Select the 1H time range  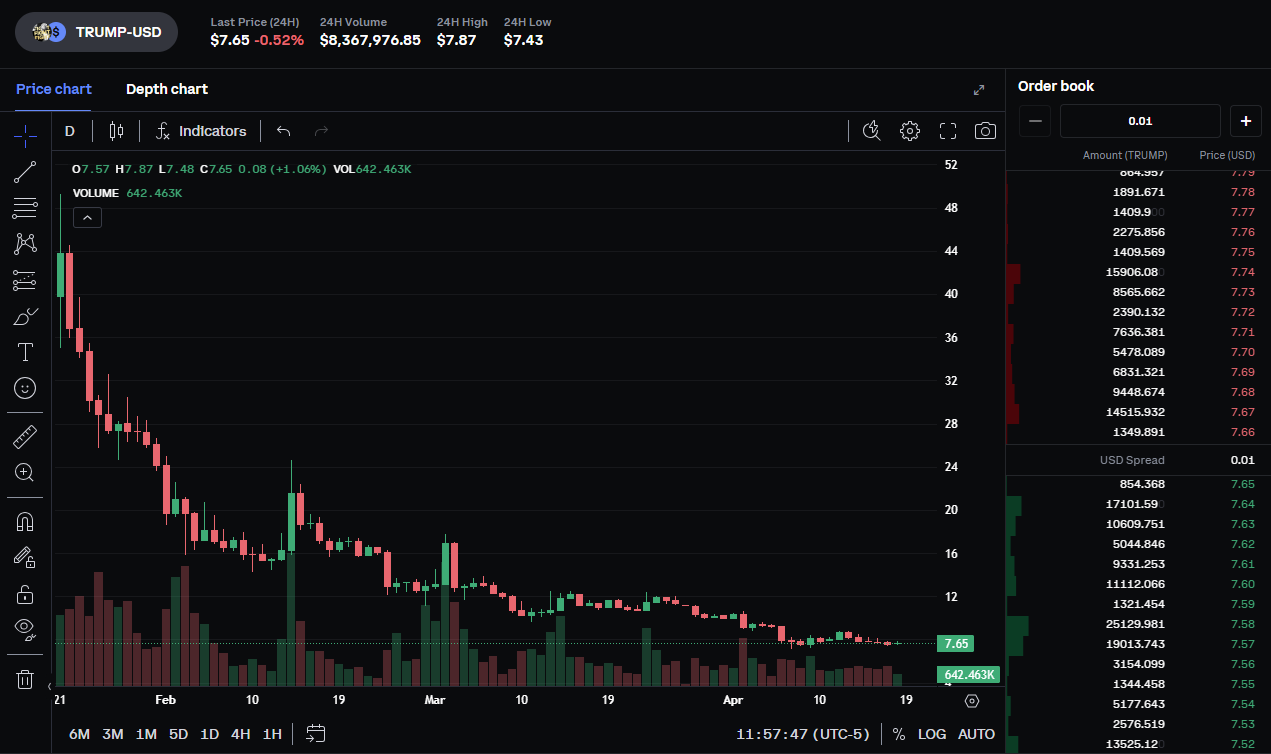(272, 734)
